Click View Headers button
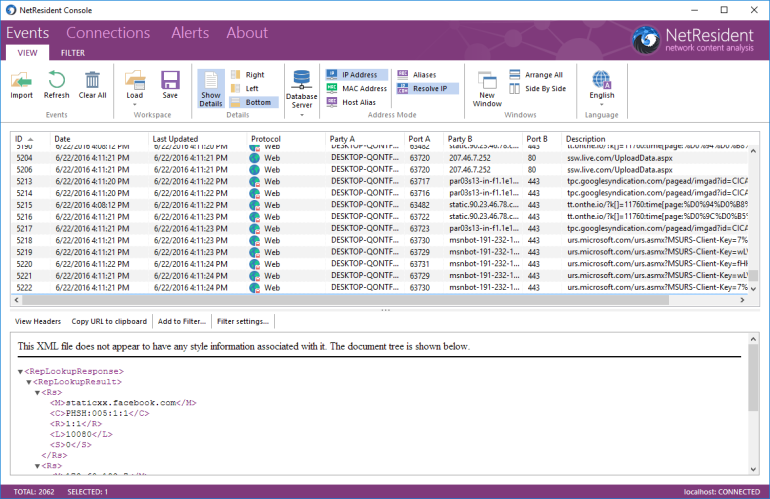Screen dimensions: 770x499 tap(38, 321)
